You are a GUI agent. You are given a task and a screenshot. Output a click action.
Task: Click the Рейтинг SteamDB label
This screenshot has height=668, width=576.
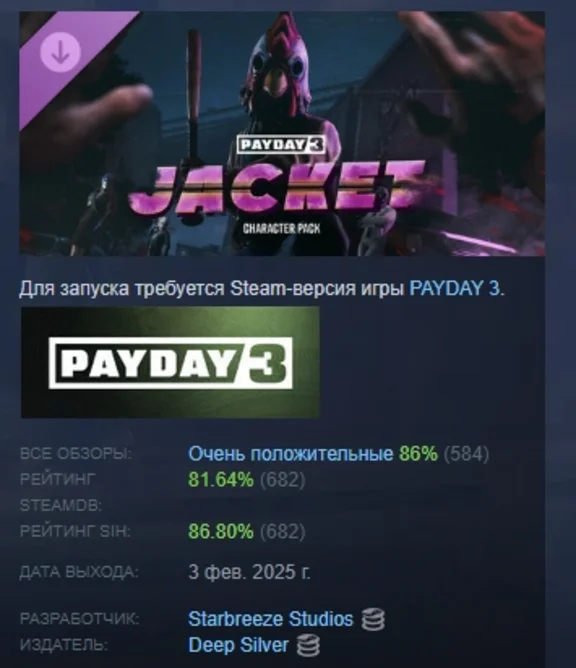coord(61,492)
